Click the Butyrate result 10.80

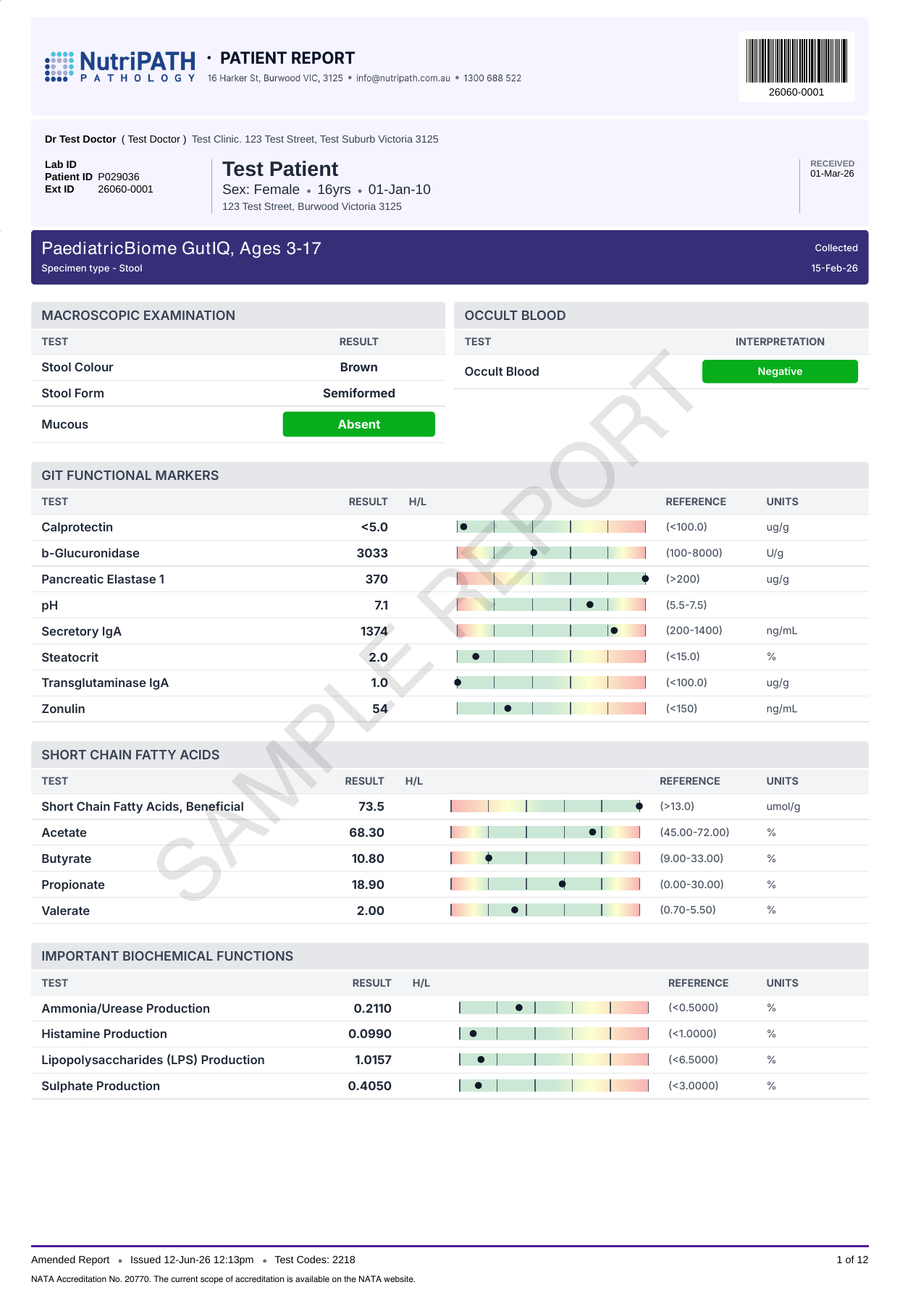(x=368, y=858)
